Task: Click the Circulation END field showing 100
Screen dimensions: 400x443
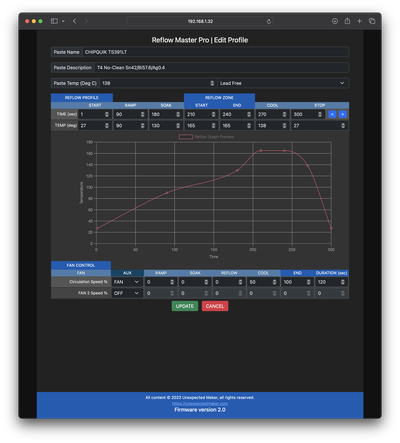Action: point(297,282)
